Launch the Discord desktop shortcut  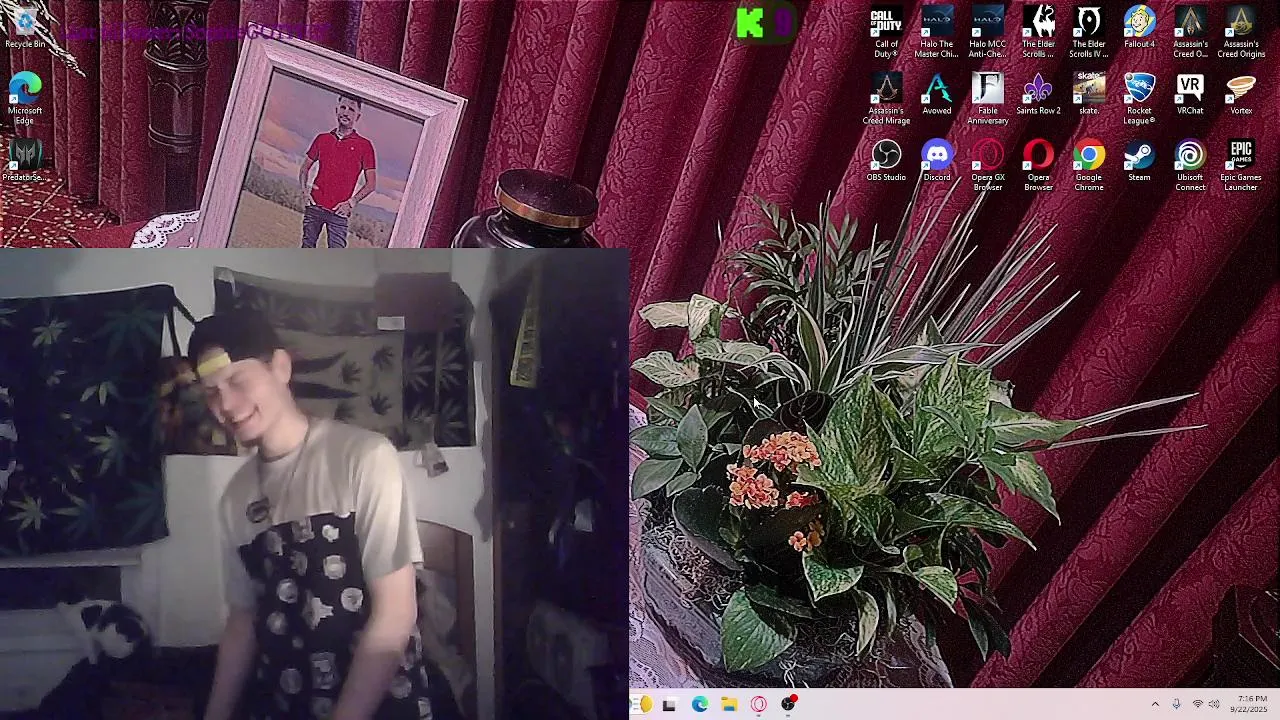point(937,161)
